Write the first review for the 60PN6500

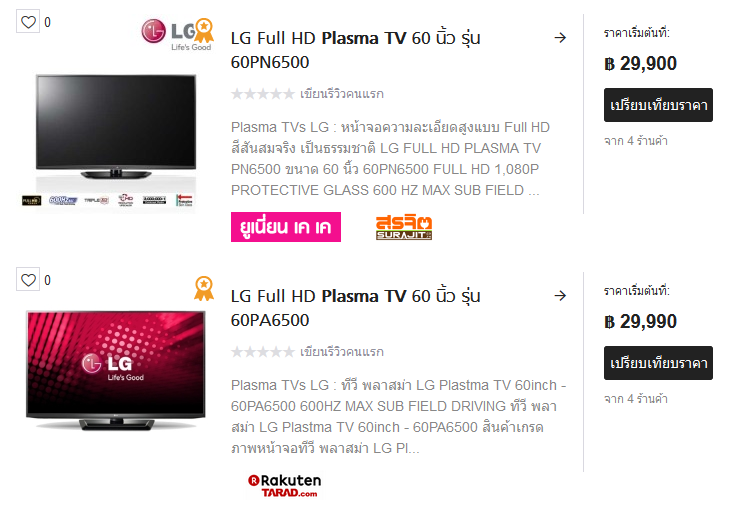pyautogui.click(x=342, y=94)
